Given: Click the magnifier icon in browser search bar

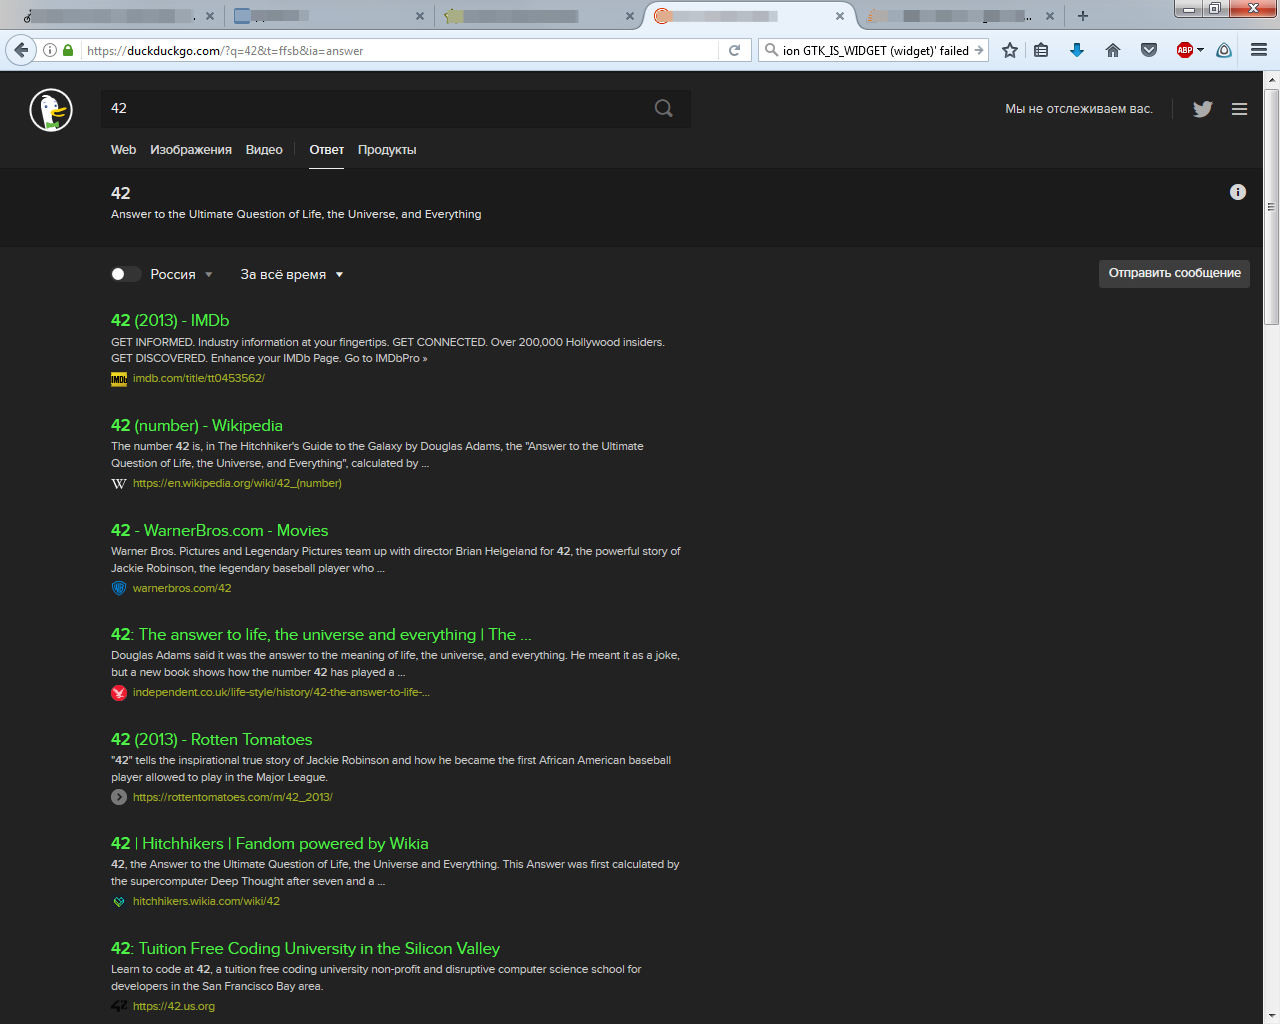Looking at the screenshot, I should [x=771, y=50].
